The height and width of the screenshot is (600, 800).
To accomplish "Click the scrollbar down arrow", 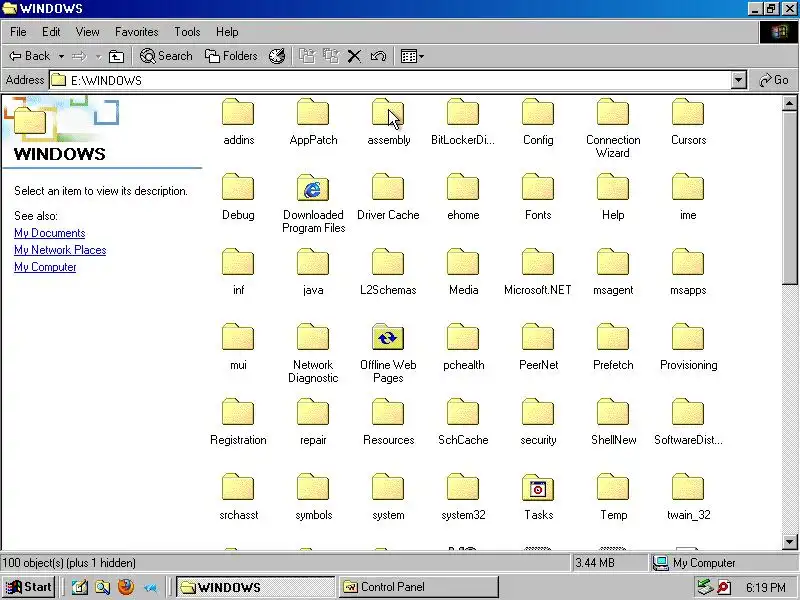I will [x=789, y=542].
